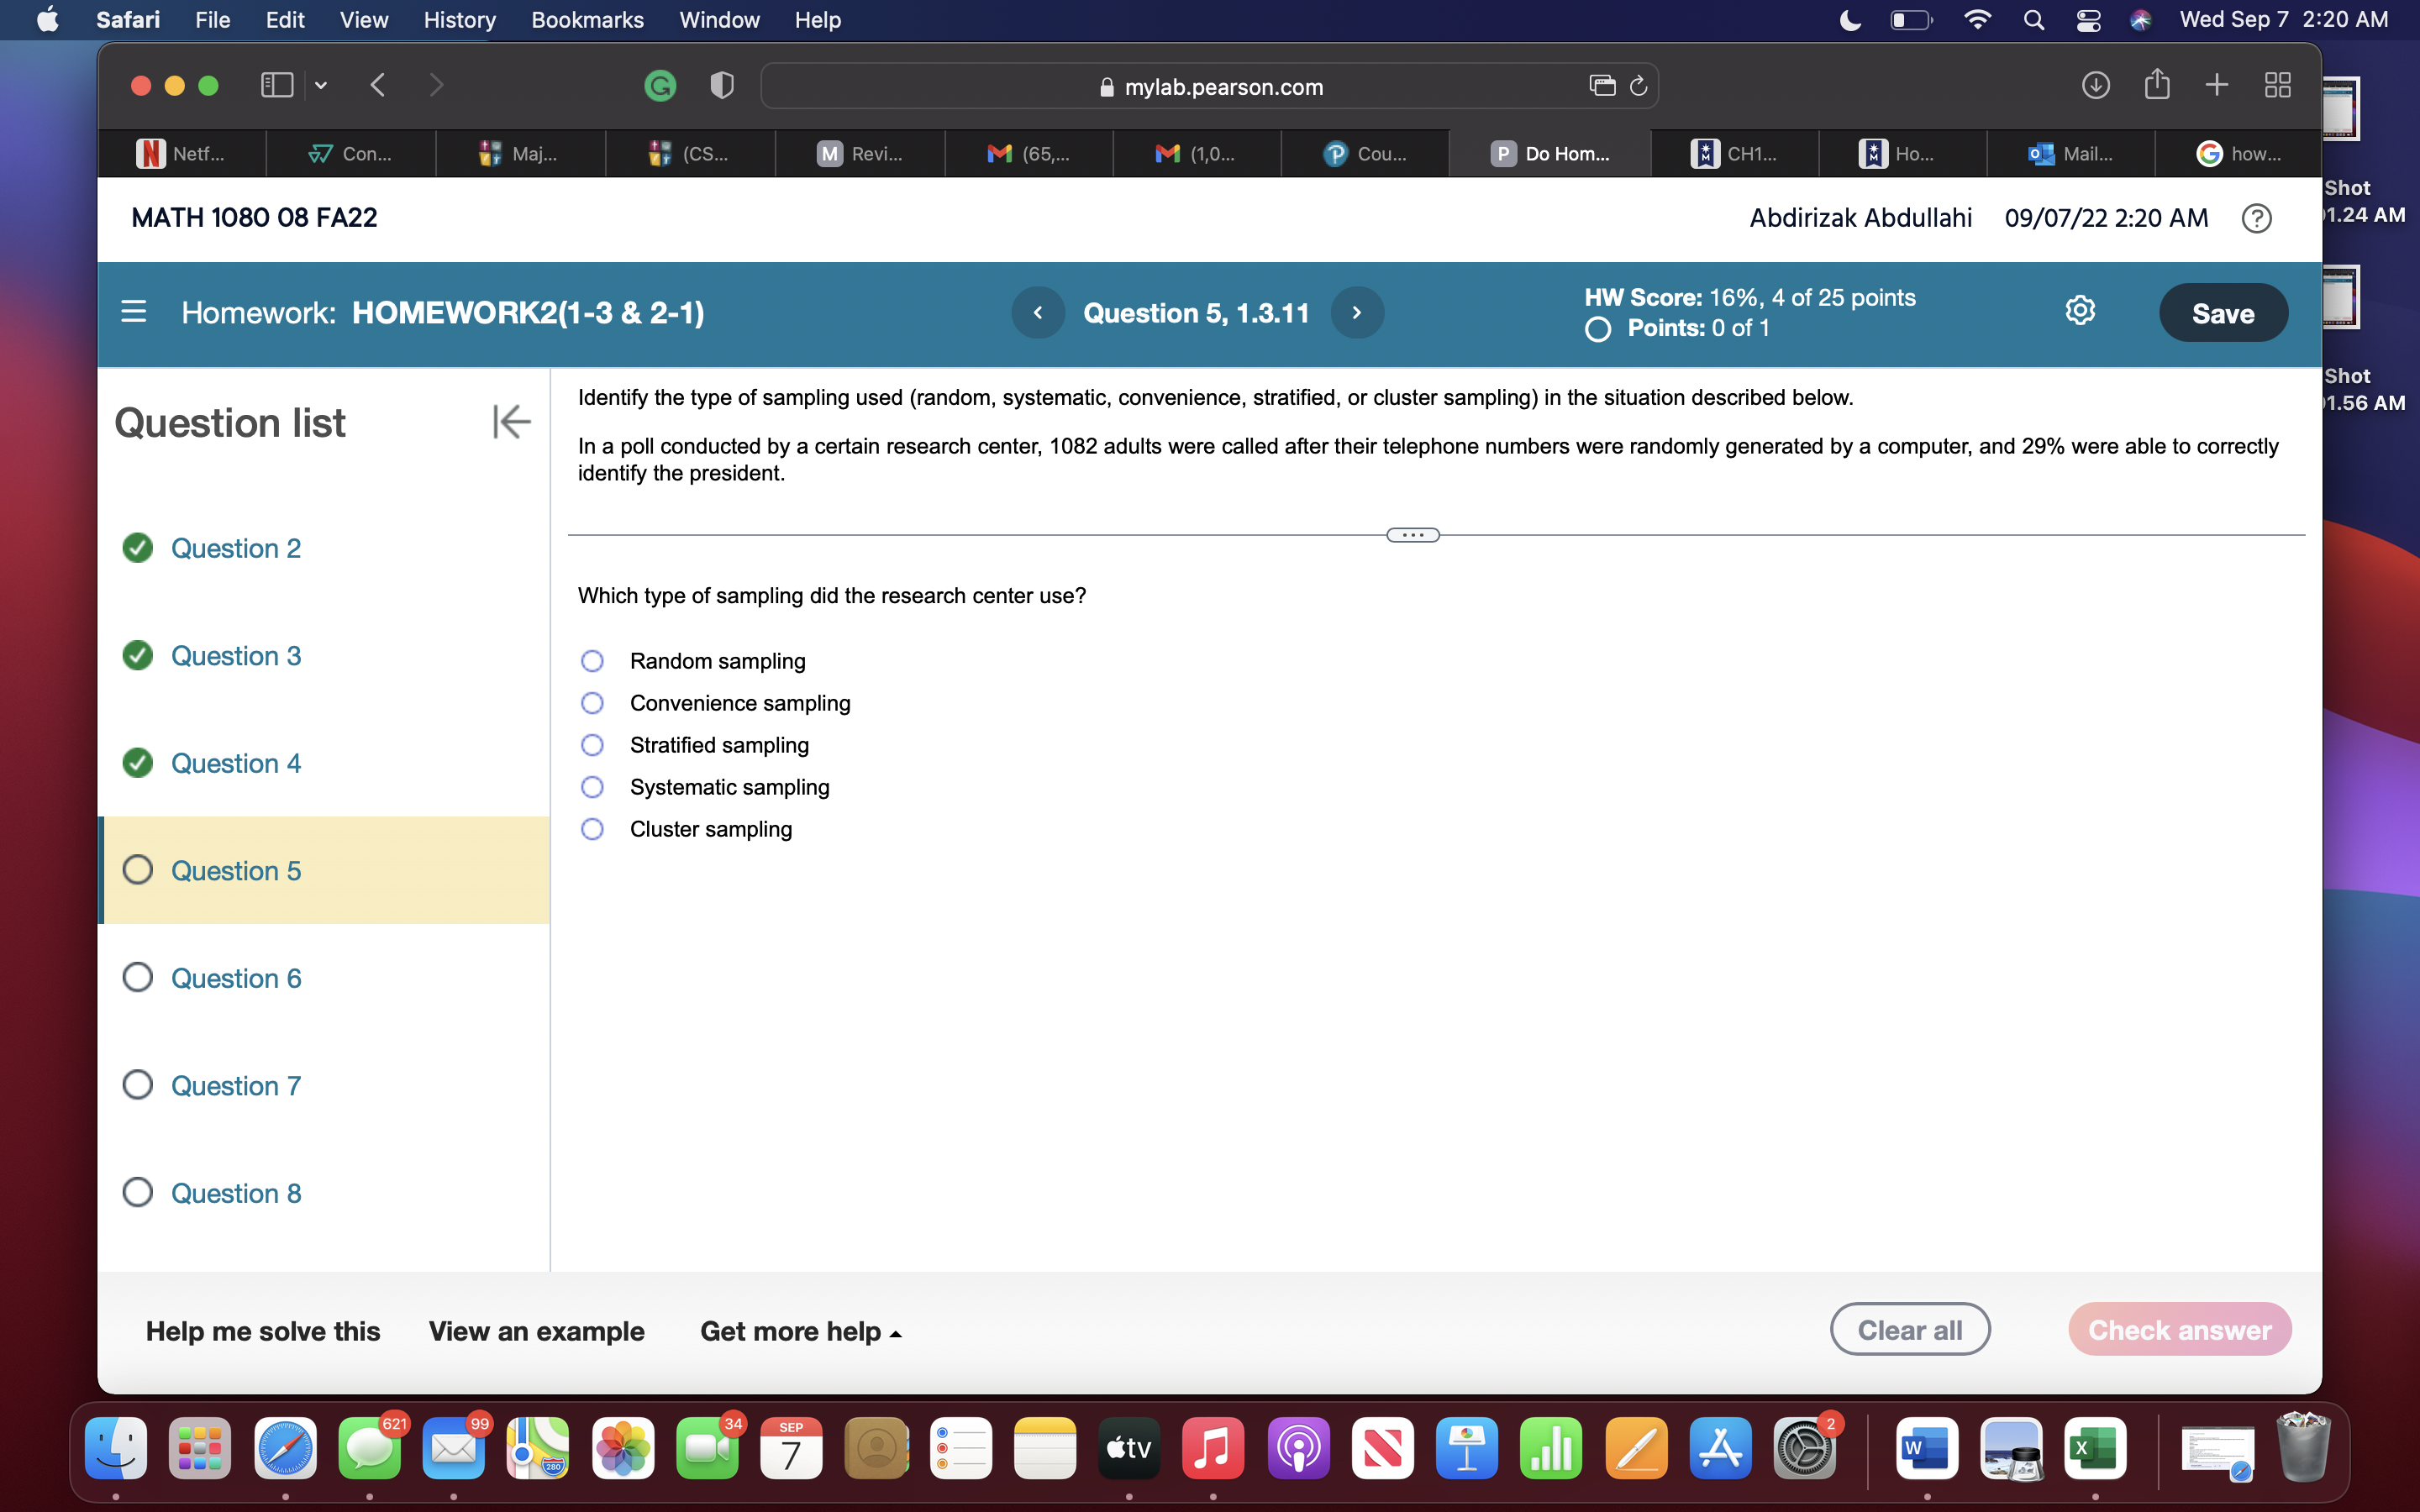This screenshot has width=2420, height=1512.
Task: Click the Safari share icon
Action: click(x=2157, y=85)
